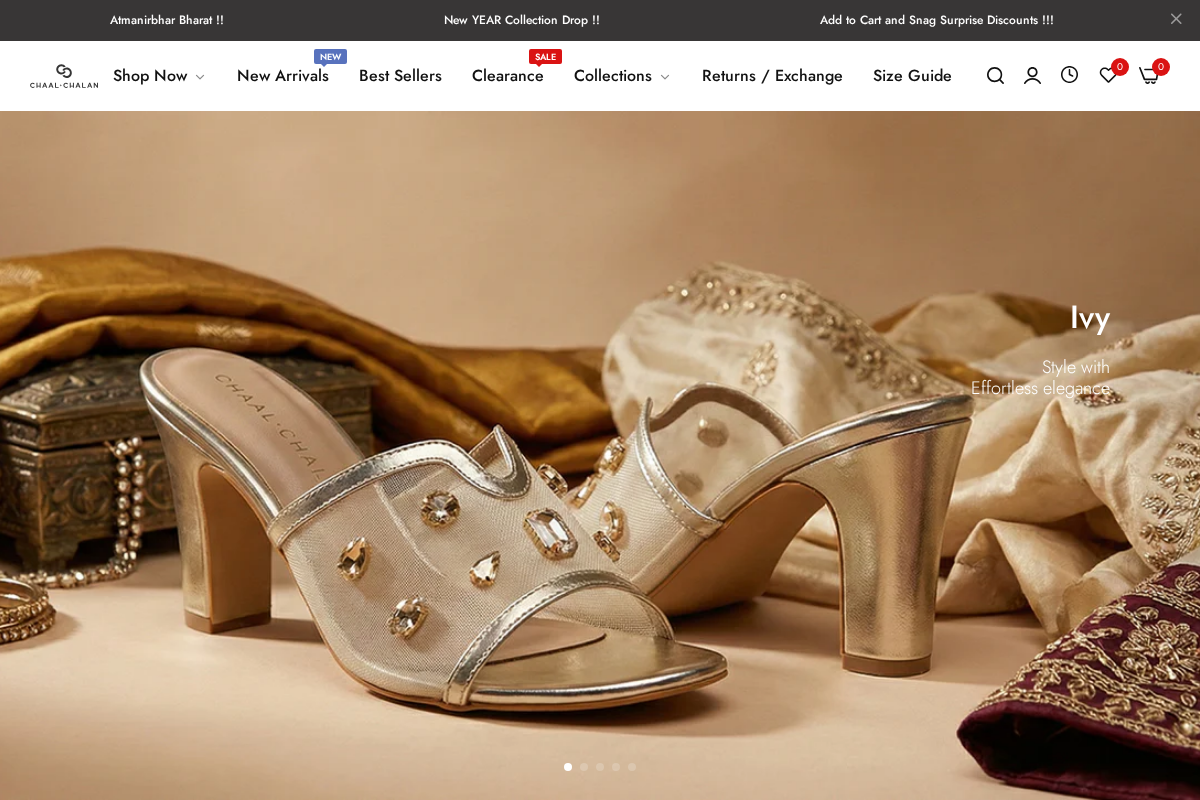Open the wishlist heart icon

coord(1107,75)
